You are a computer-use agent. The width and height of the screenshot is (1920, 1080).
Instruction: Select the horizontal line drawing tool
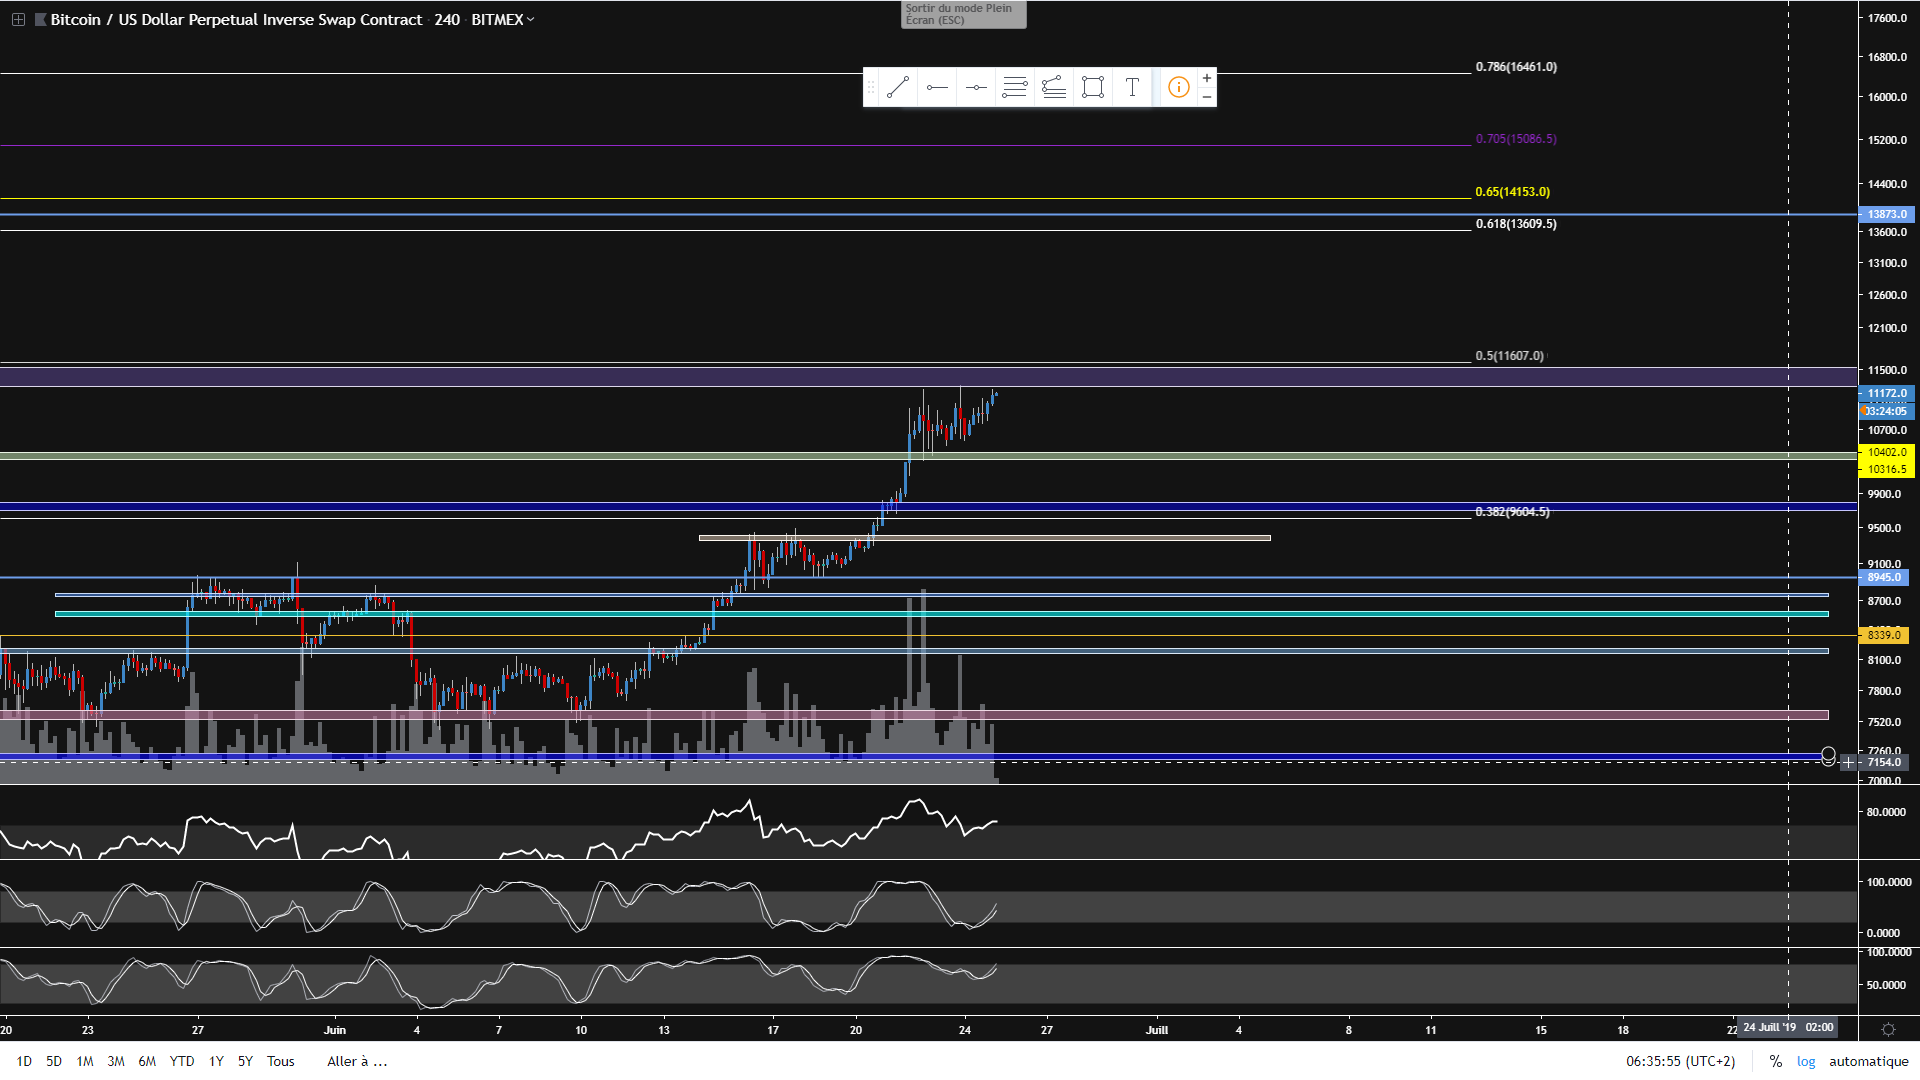click(976, 88)
